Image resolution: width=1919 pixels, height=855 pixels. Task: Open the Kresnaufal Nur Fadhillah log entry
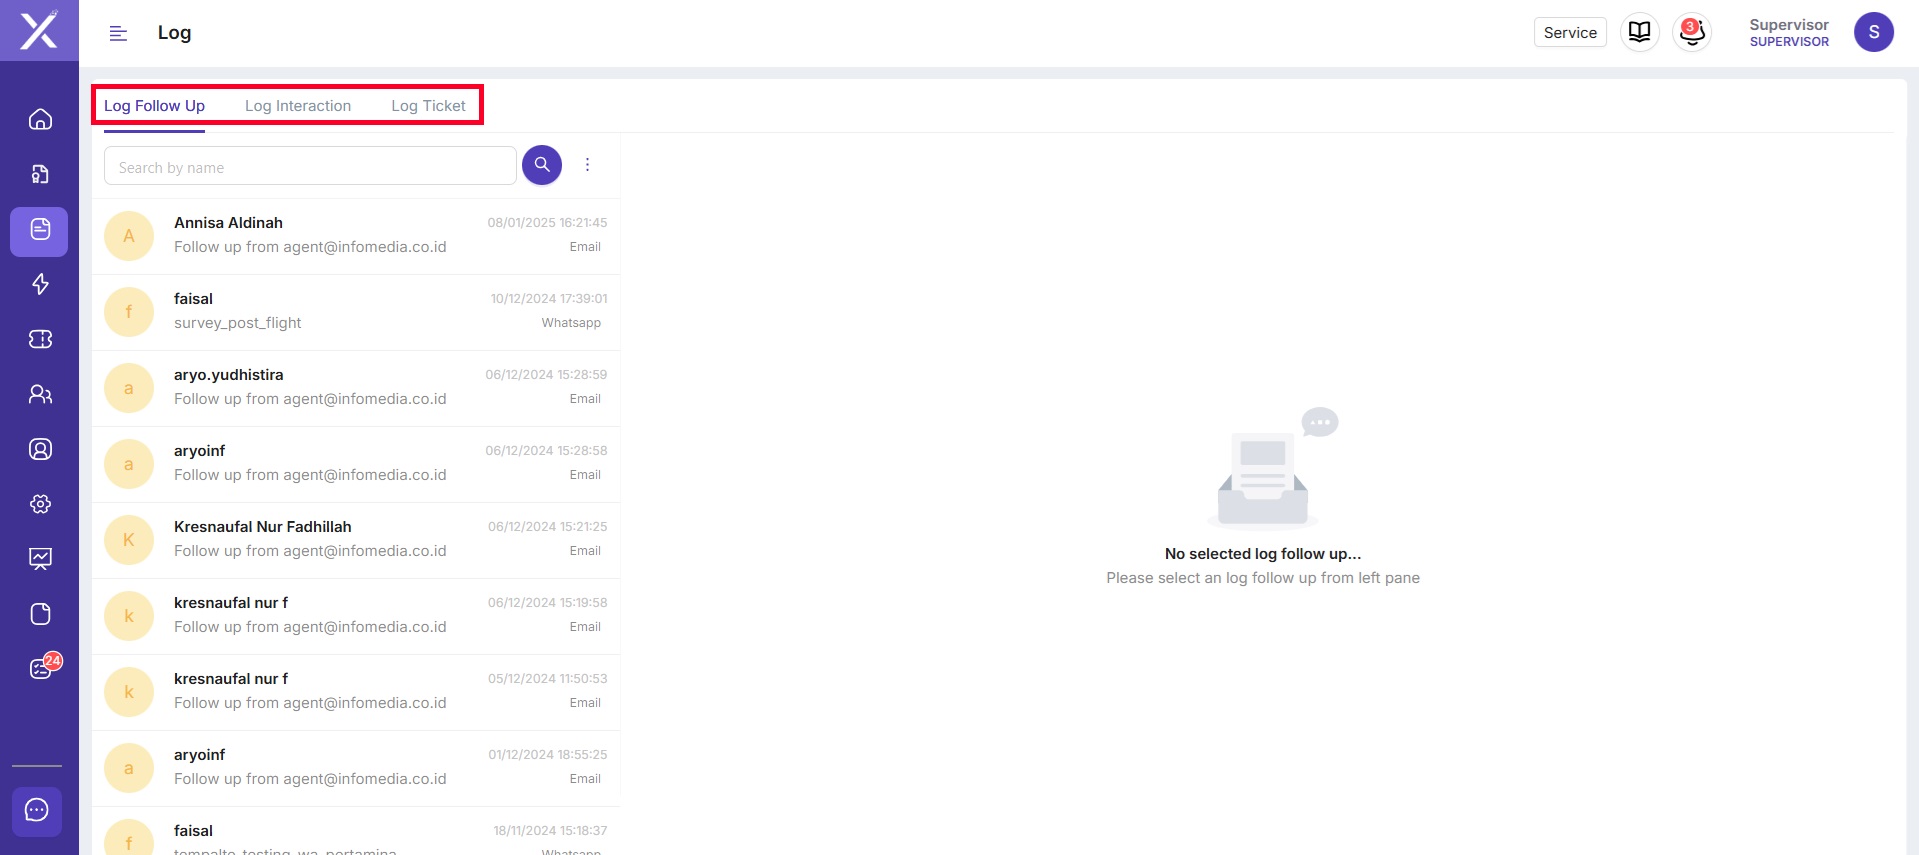pyautogui.click(x=356, y=540)
